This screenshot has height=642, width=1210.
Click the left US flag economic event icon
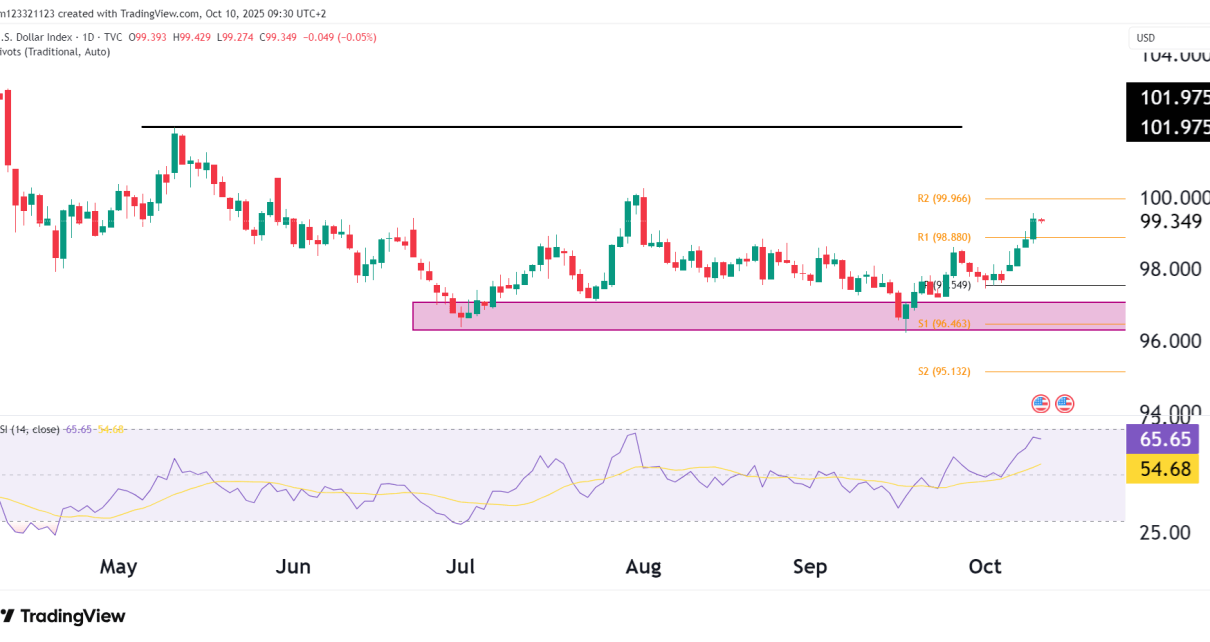1041,403
